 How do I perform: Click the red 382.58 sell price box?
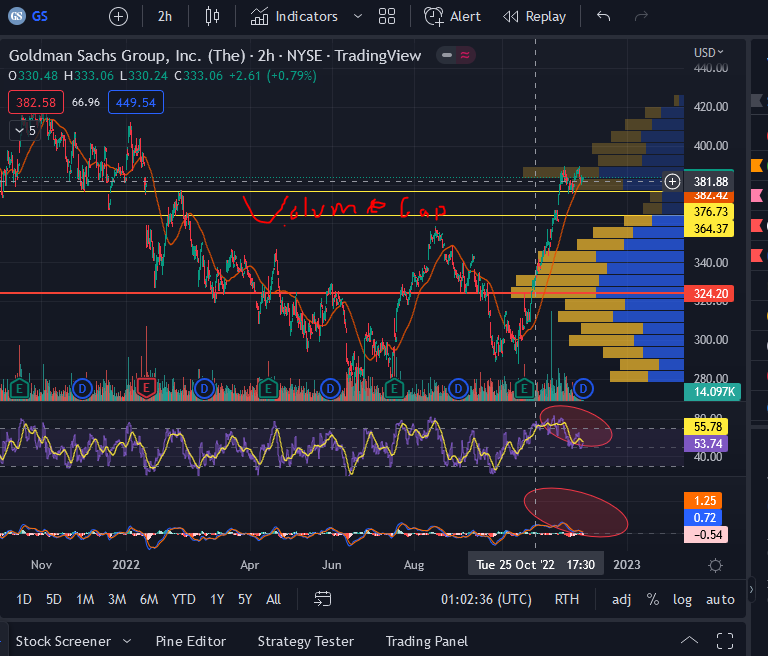click(x=36, y=102)
